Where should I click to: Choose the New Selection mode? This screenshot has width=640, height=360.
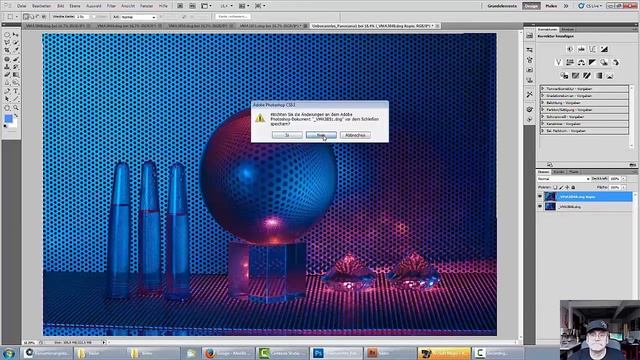tap(26, 17)
